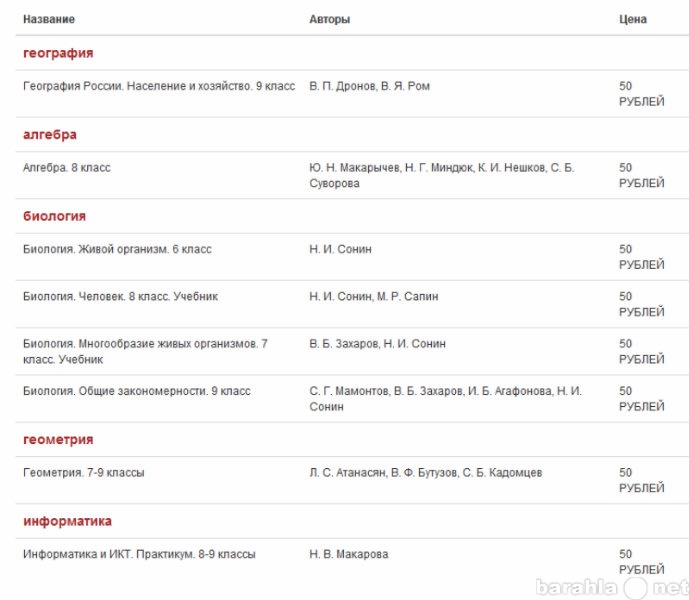Screen dimensions: 689x600
Task: Click the Авторы column header
Action: coord(330,19)
